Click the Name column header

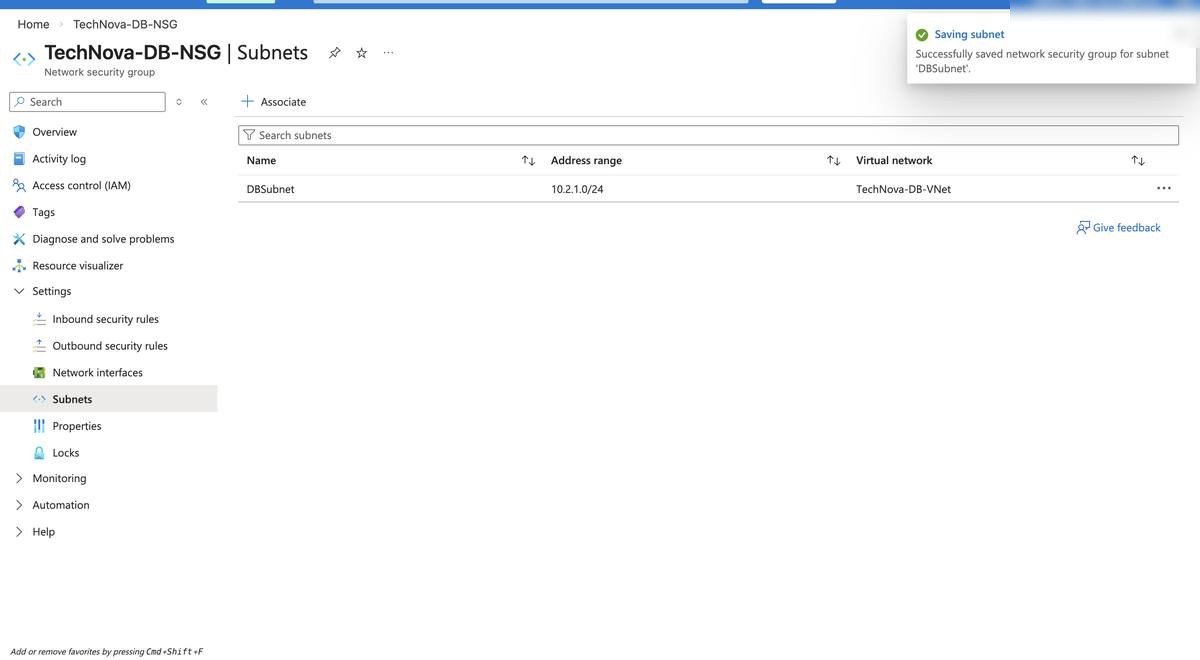pyautogui.click(x=261, y=161)
